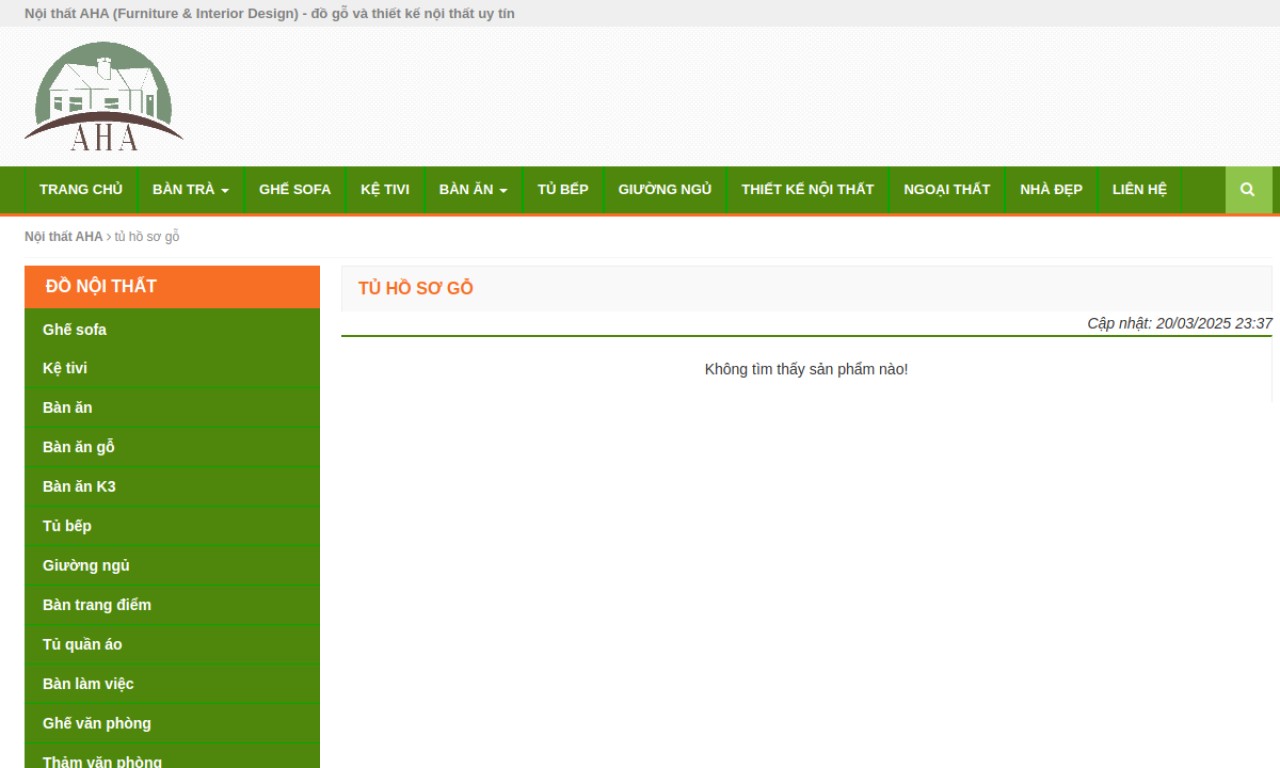1280x768 pixels.
Task: Open sidebar Ghế sofa category
Action: [x=172, y=329]
